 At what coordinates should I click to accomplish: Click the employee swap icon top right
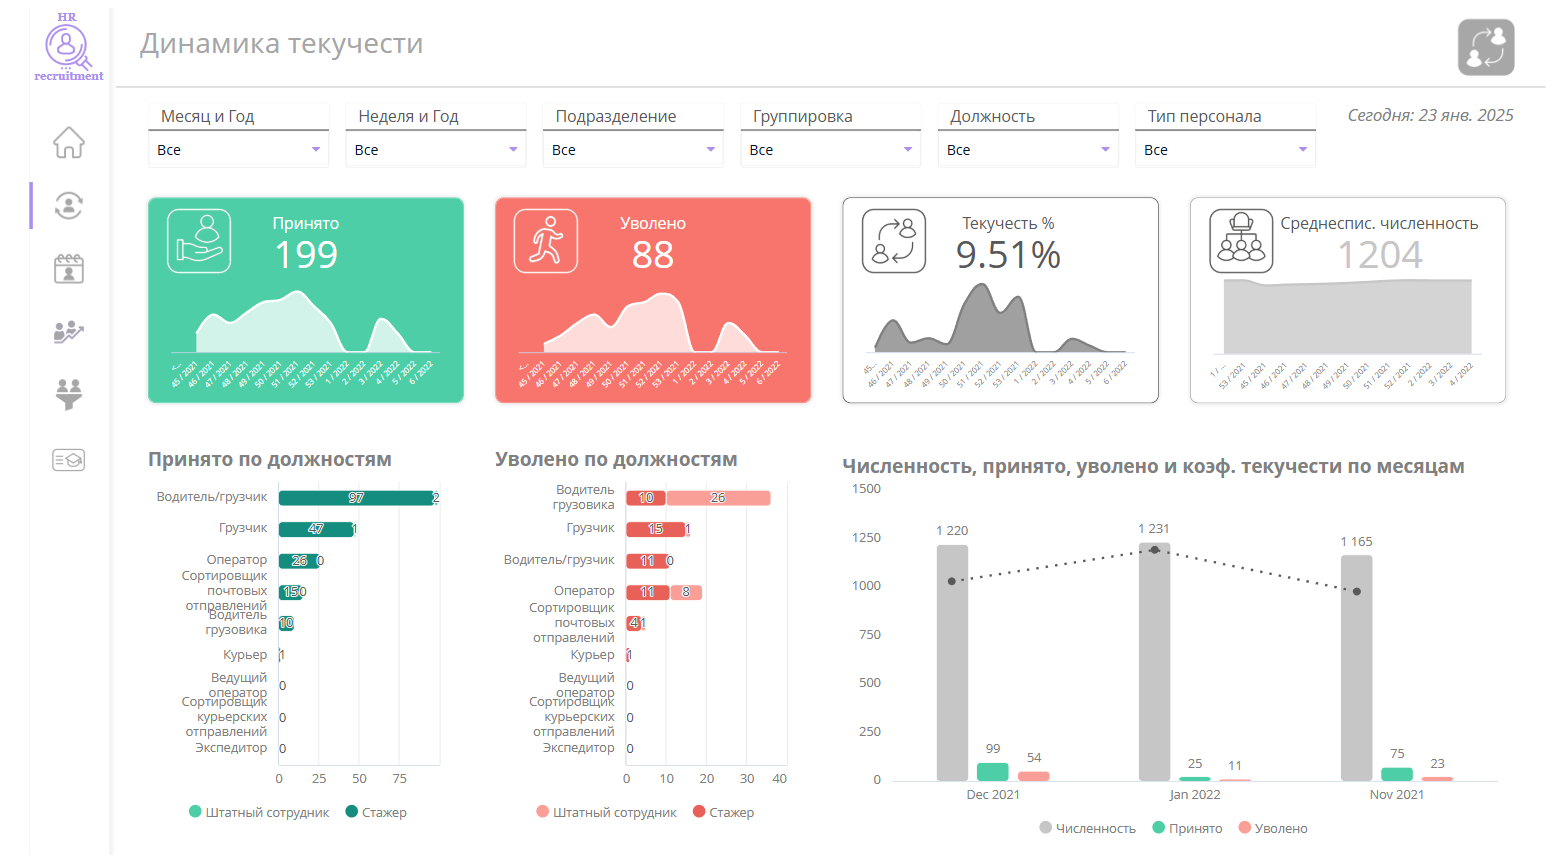1486,47
